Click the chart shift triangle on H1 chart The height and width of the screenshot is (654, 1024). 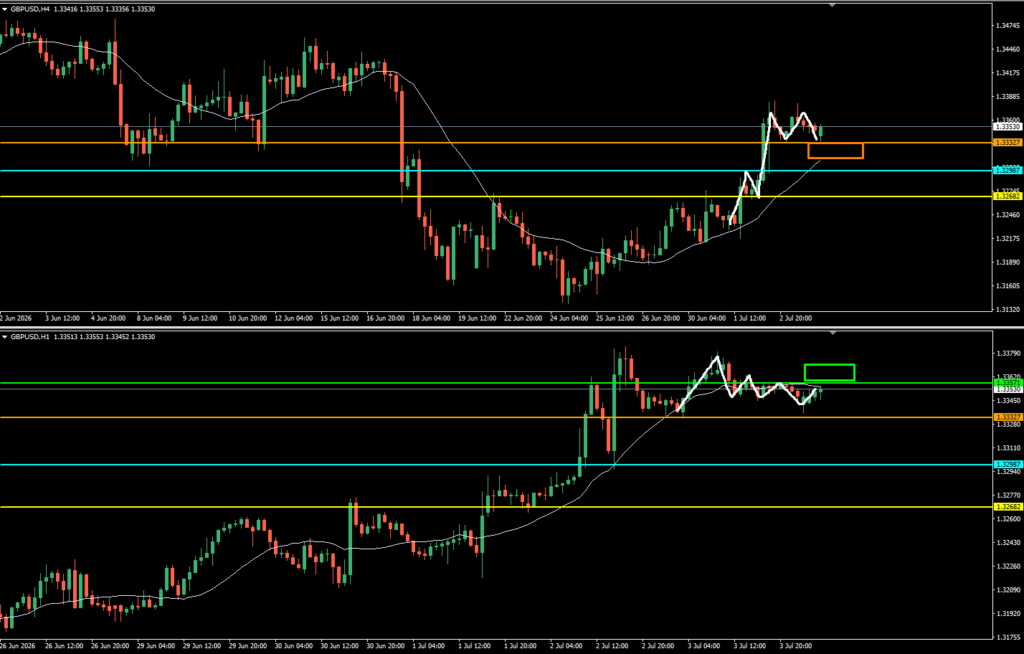tap(832, 333)
